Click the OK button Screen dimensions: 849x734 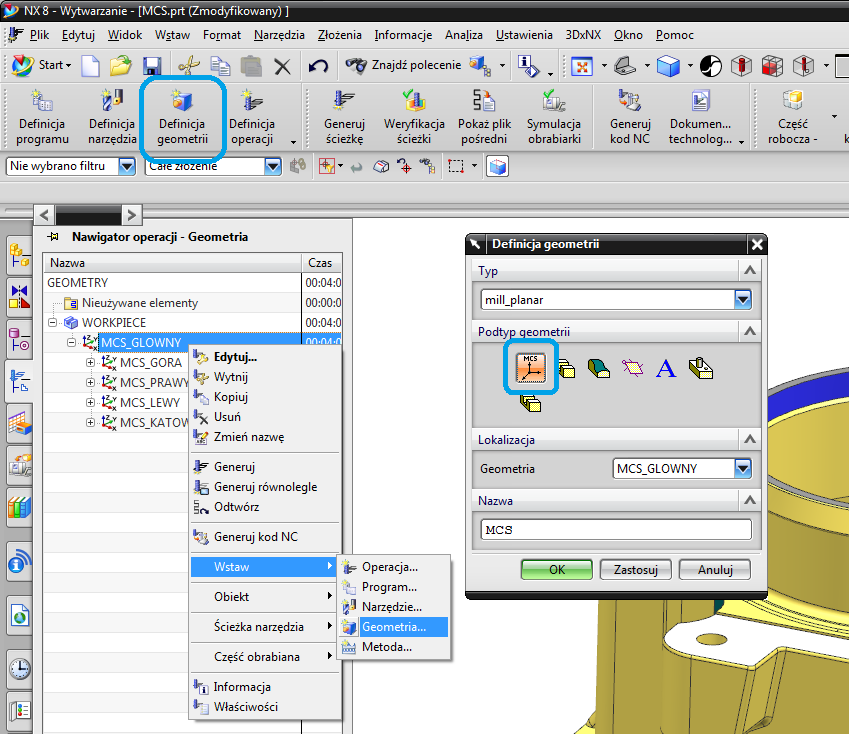(x=557, y=569)
